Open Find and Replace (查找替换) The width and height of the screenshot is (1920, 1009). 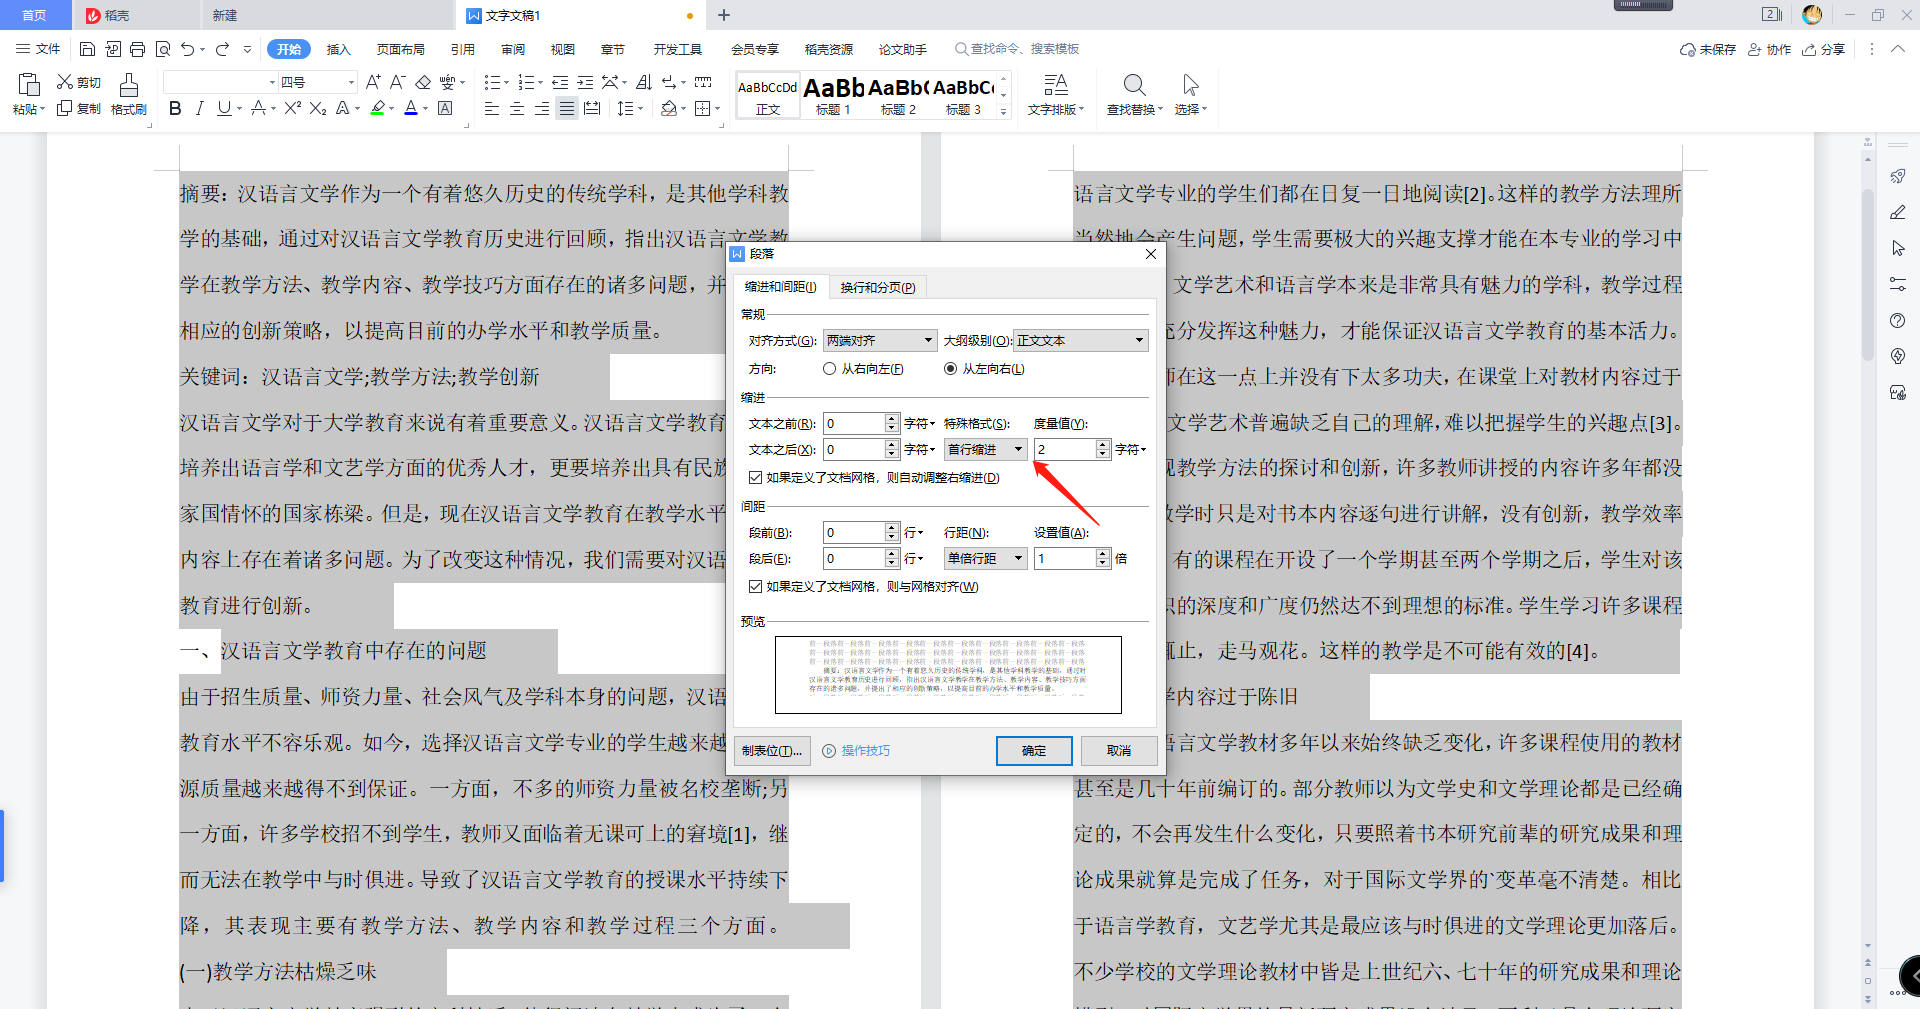click(x=1134, y=95)
